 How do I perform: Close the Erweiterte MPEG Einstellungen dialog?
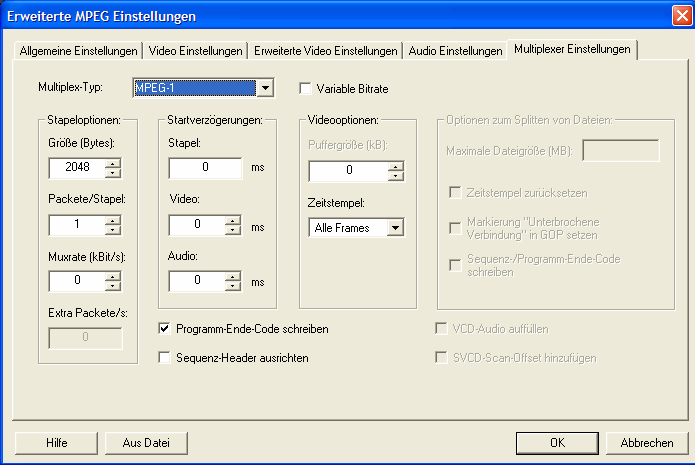(x=675, y=15)
